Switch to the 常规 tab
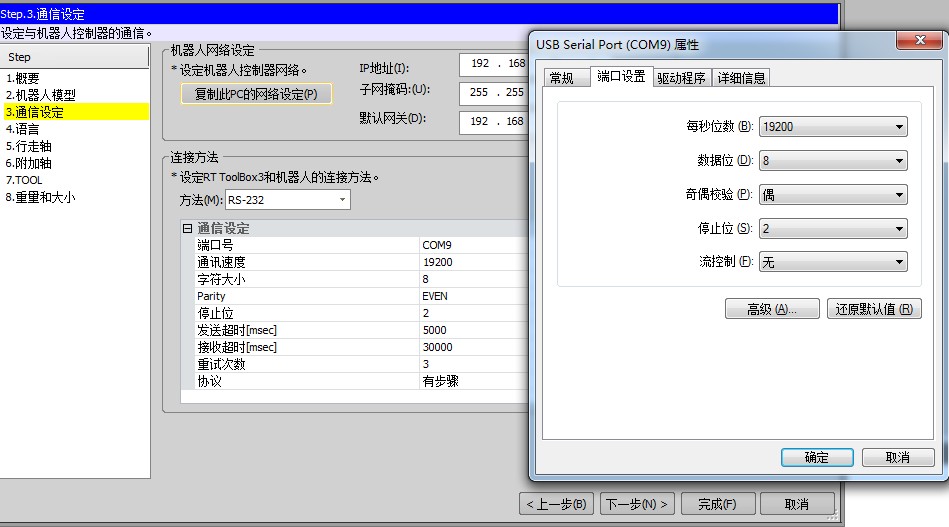949x527 pixels. click(562, 77)
